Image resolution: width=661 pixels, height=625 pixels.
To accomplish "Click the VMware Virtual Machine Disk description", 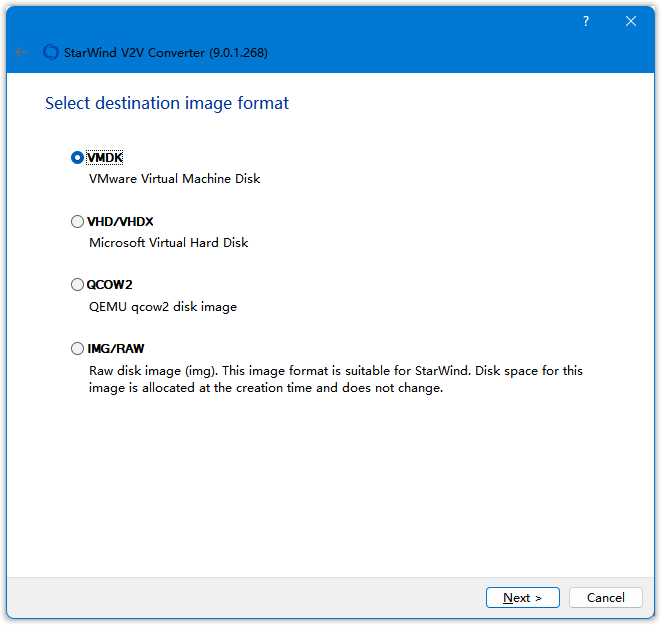I will 174,179.
